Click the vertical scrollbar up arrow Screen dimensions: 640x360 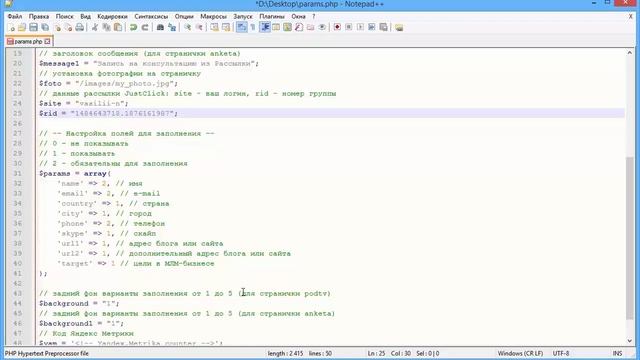pos(629,53)
